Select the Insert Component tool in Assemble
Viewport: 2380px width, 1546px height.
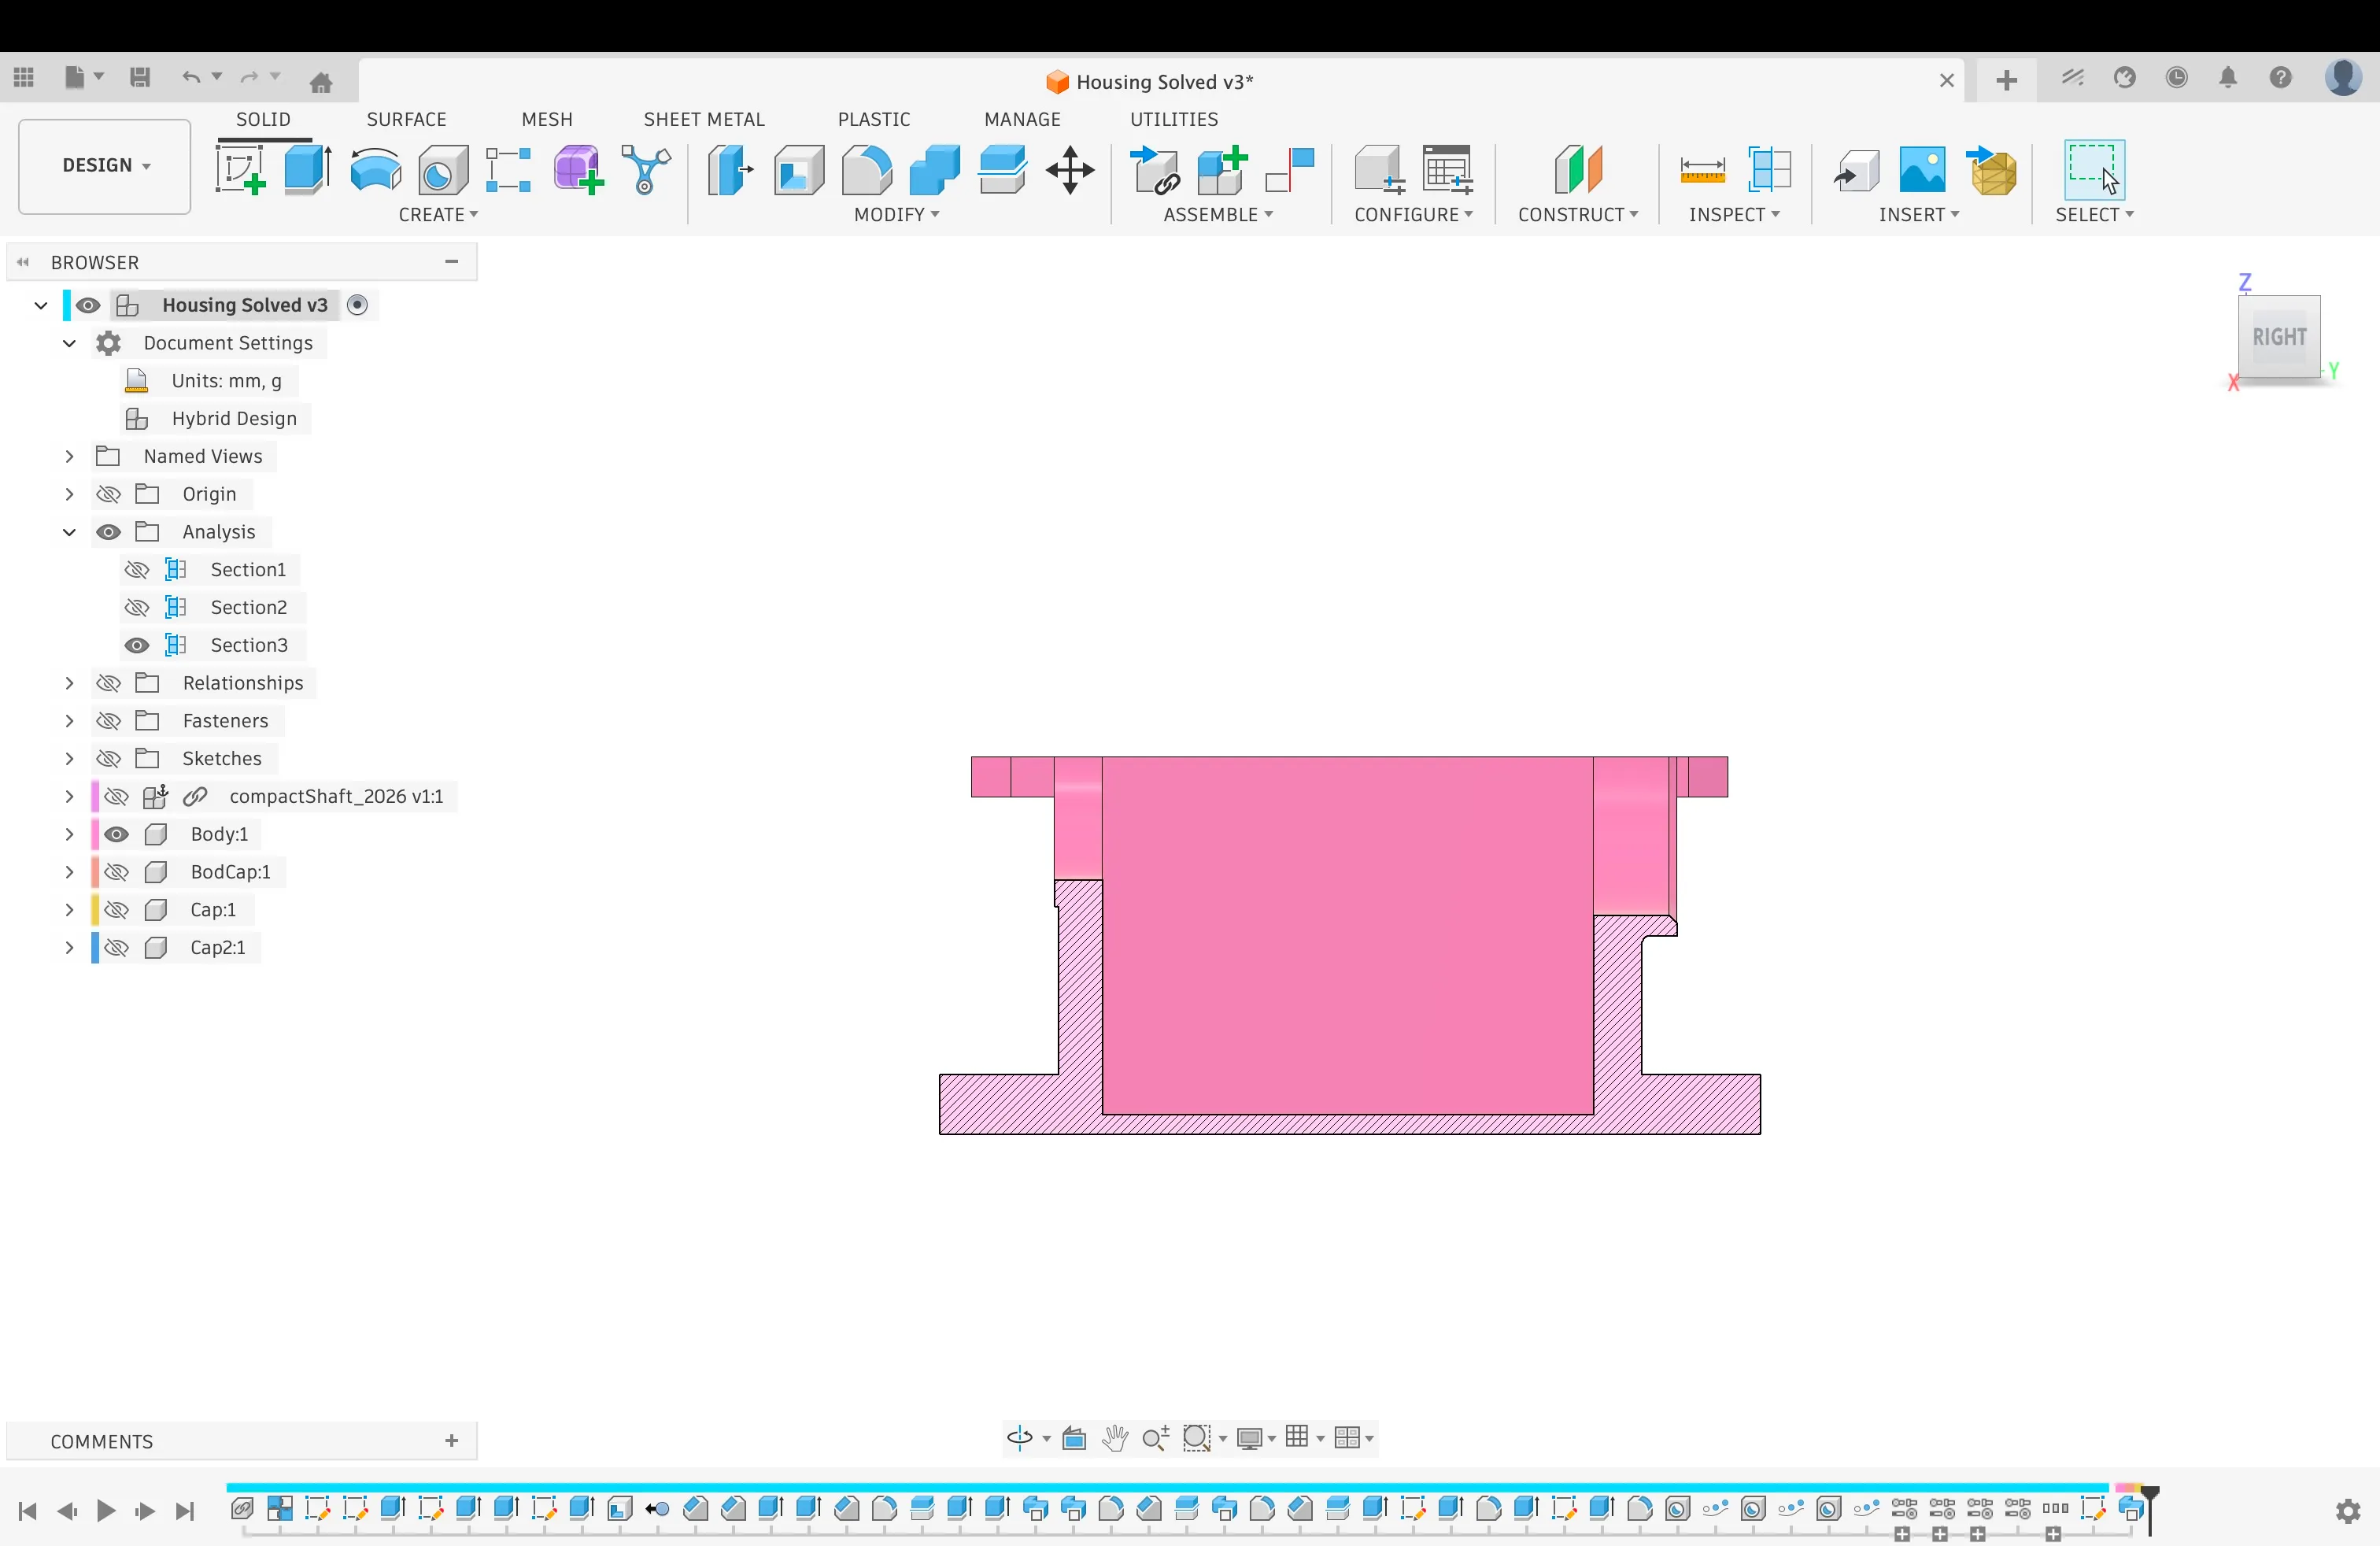1155,170
